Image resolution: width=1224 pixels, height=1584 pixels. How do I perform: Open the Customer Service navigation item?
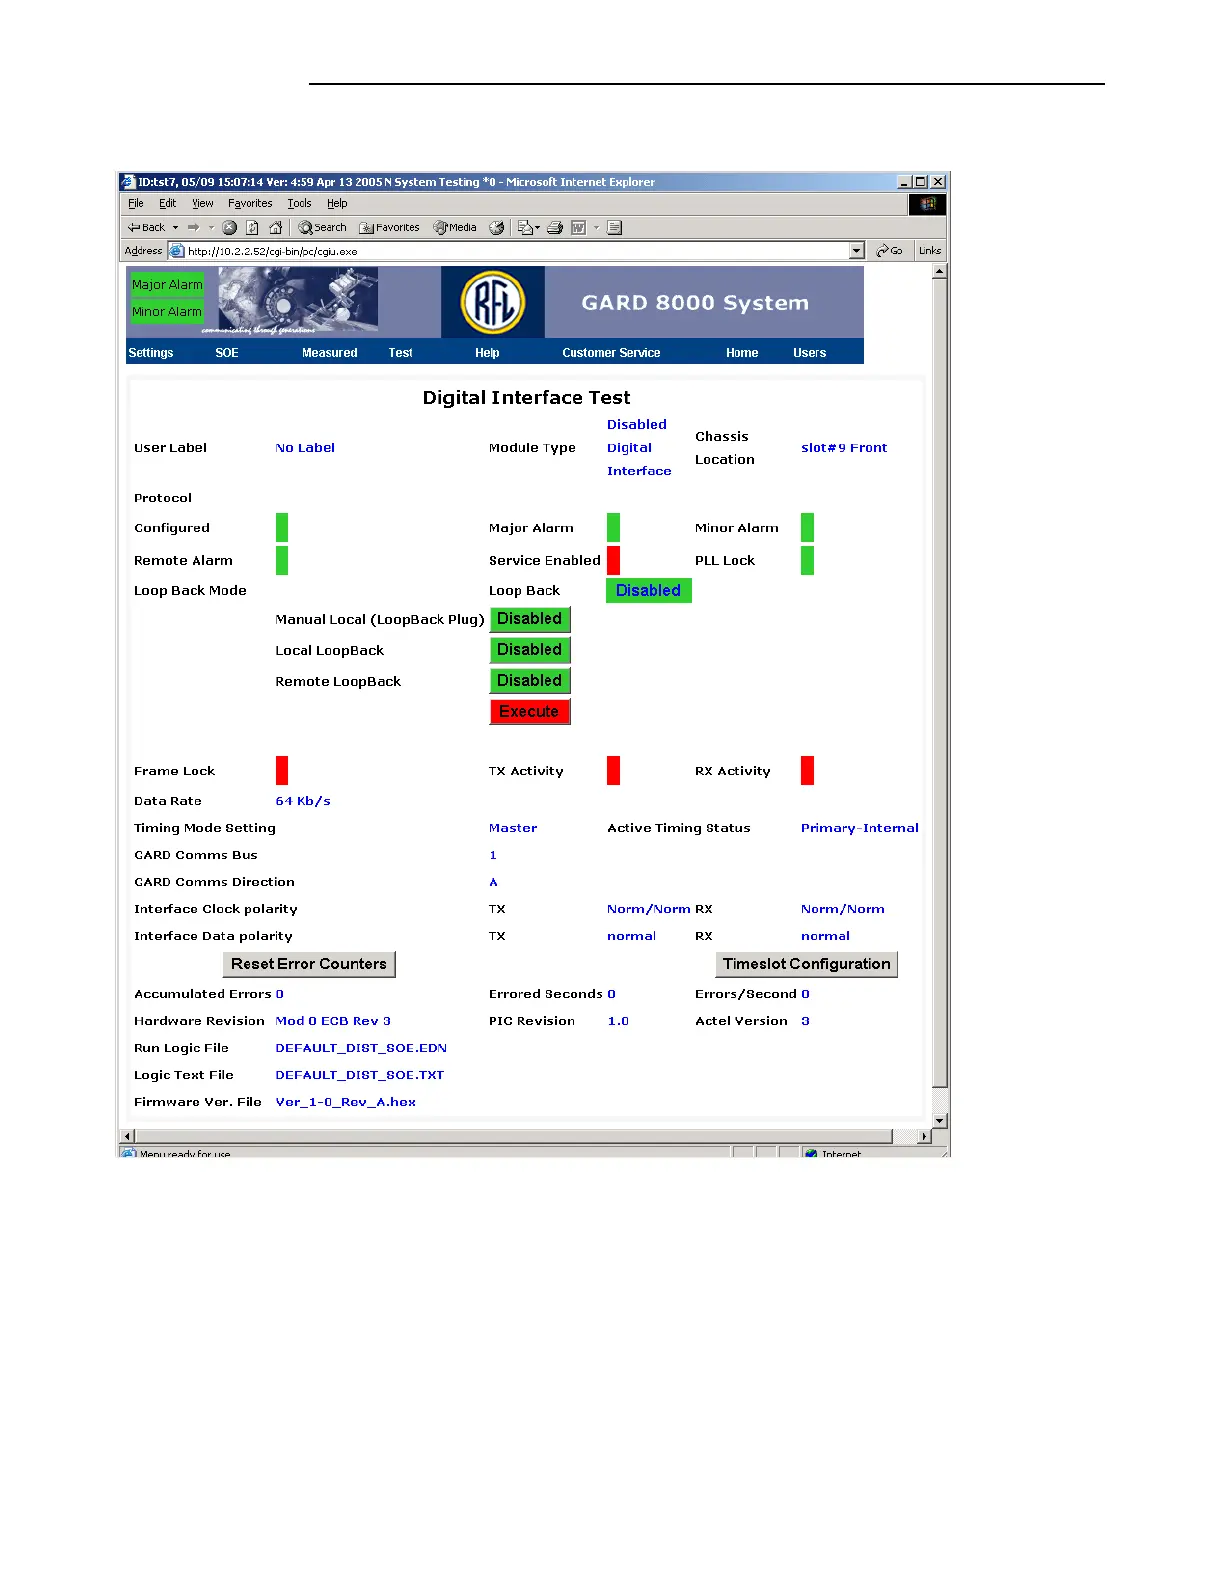click(611, 353)
